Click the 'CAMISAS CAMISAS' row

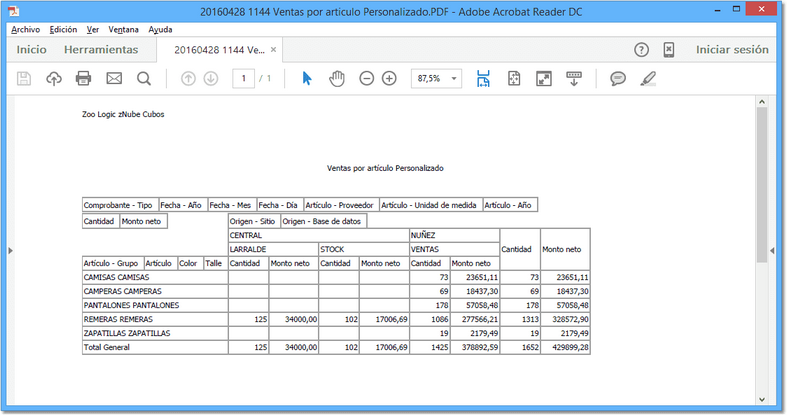[155, 278]
